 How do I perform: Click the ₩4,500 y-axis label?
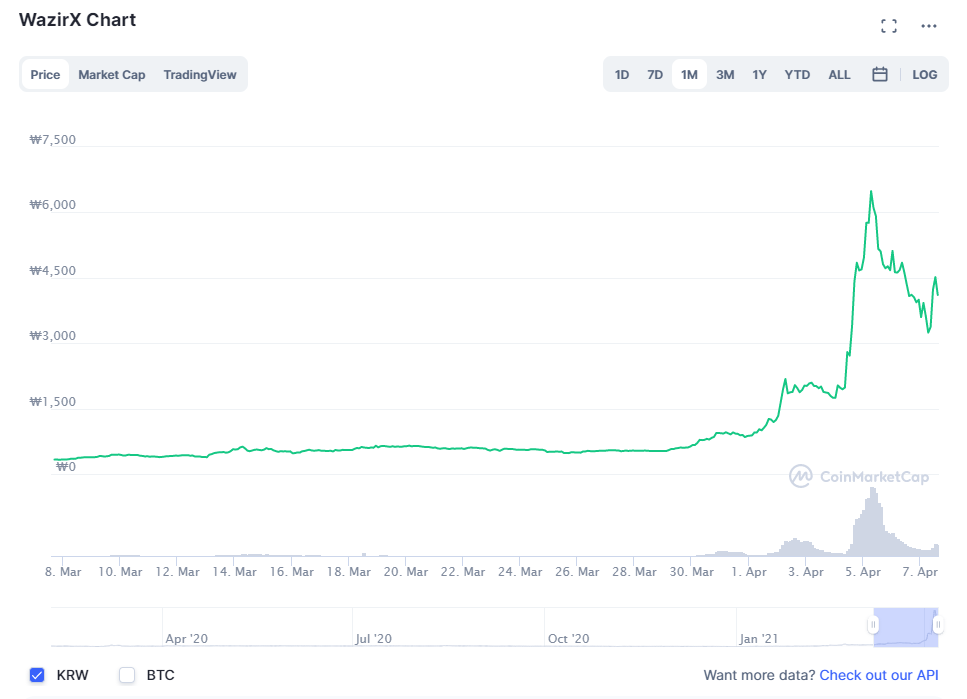tap(53, 271)
